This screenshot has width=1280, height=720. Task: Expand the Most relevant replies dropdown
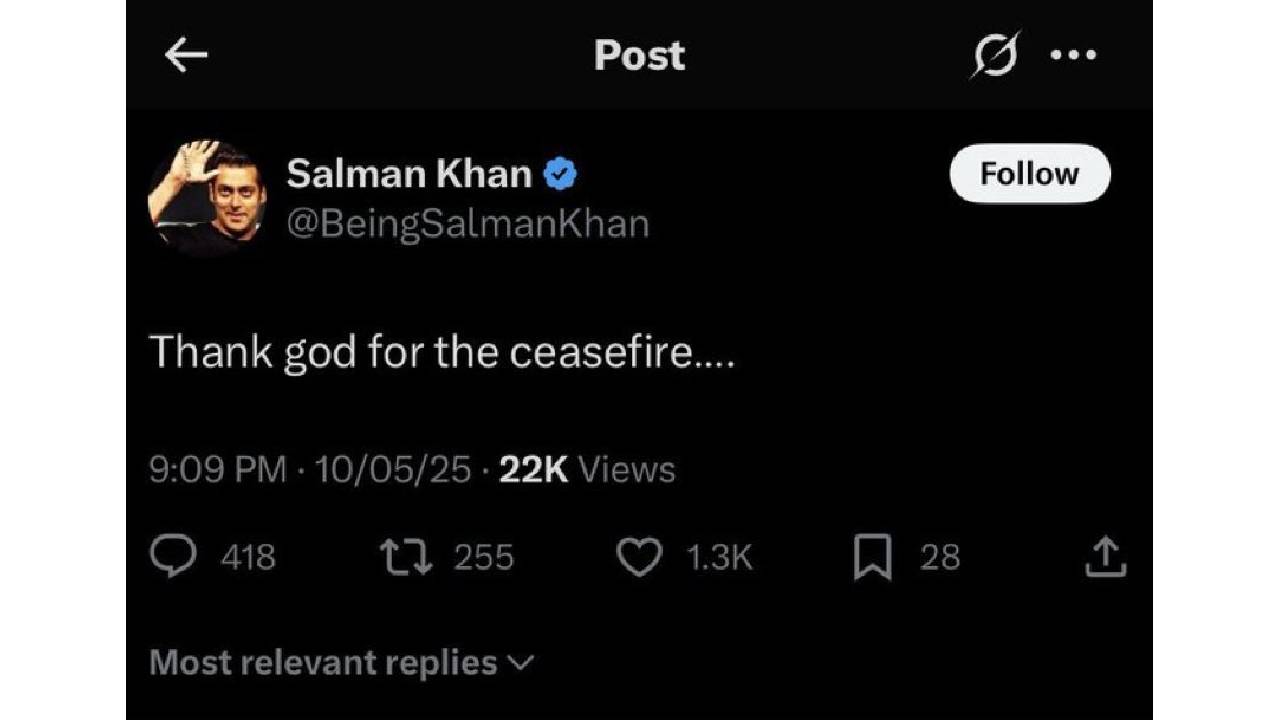click(341, 662)
